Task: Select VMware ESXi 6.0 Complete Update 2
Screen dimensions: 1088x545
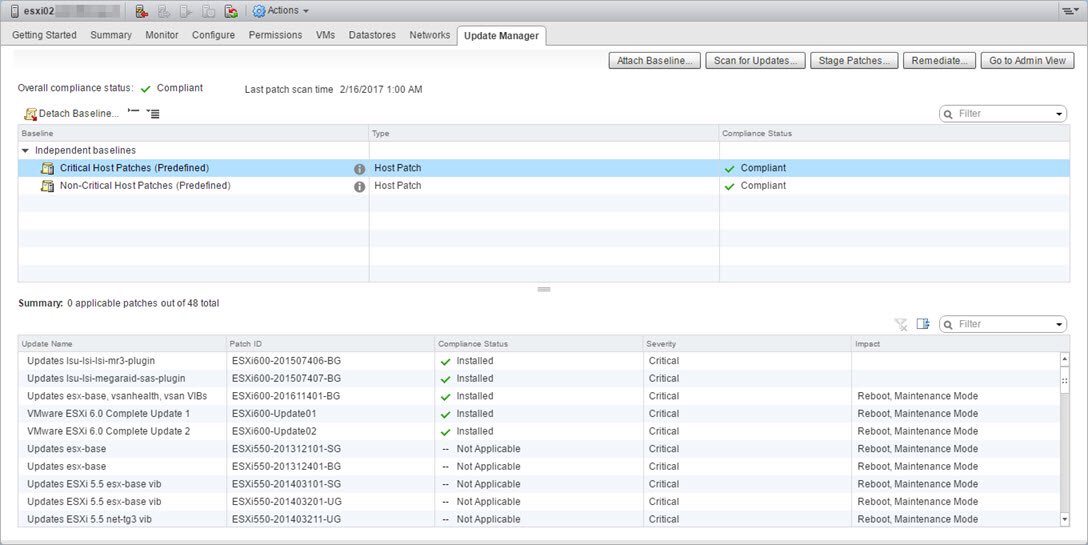Action: click(539, 431)
